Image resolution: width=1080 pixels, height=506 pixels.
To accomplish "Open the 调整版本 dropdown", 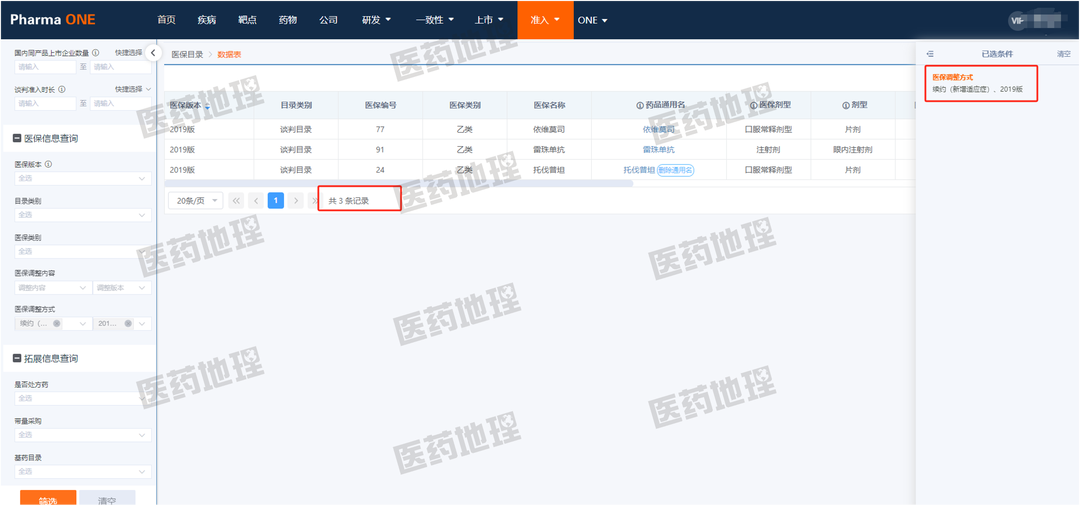I will (x=123, y=288).
